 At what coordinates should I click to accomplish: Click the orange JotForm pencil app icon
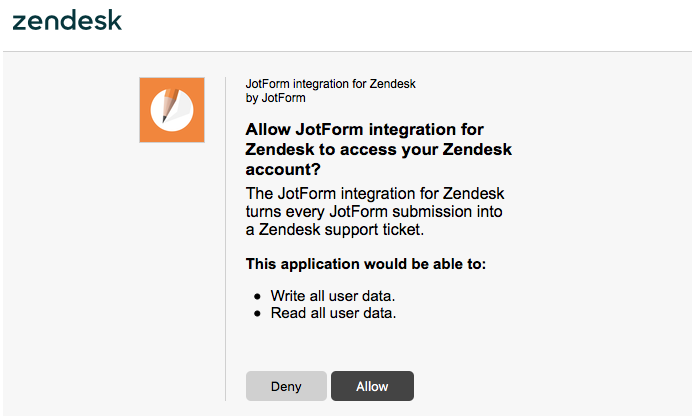(171, 110)
